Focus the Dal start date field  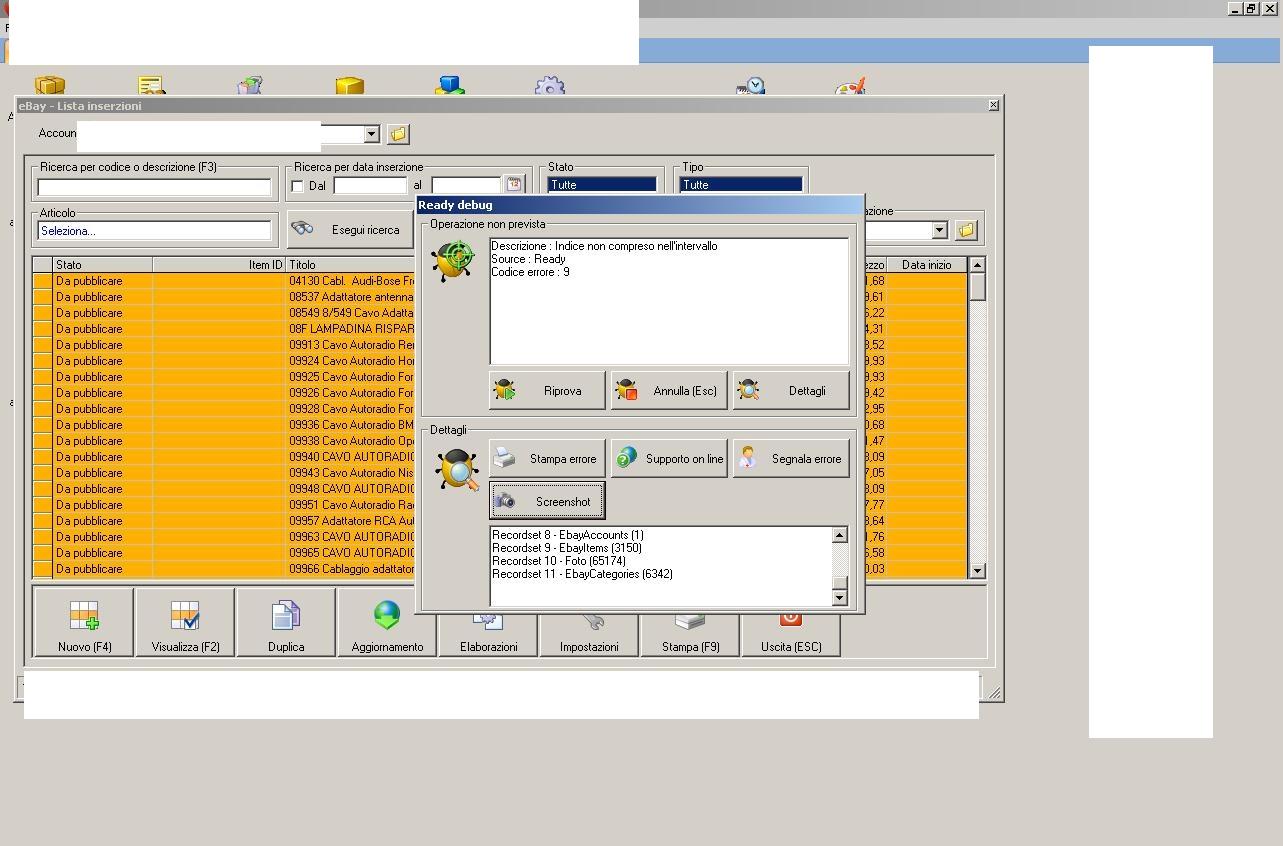pyautogui.click(x=370, y=186)
